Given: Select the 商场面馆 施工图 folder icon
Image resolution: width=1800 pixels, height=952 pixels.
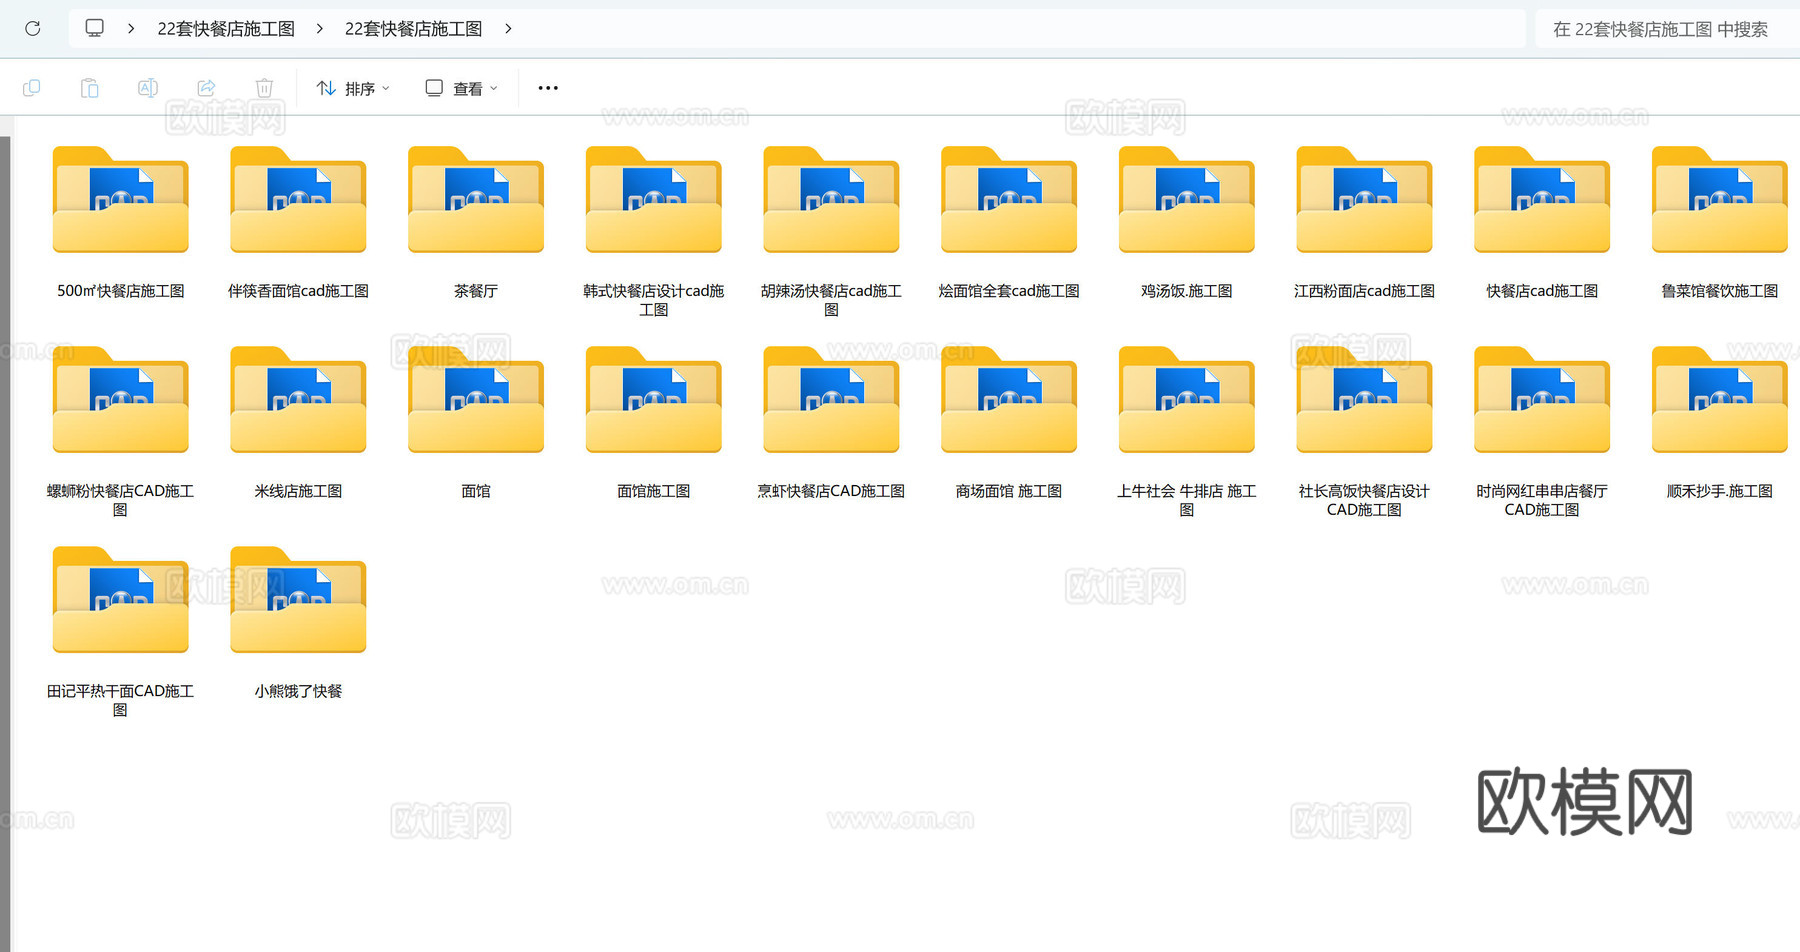Looking at the screenshot, I should pos(1009,400).
